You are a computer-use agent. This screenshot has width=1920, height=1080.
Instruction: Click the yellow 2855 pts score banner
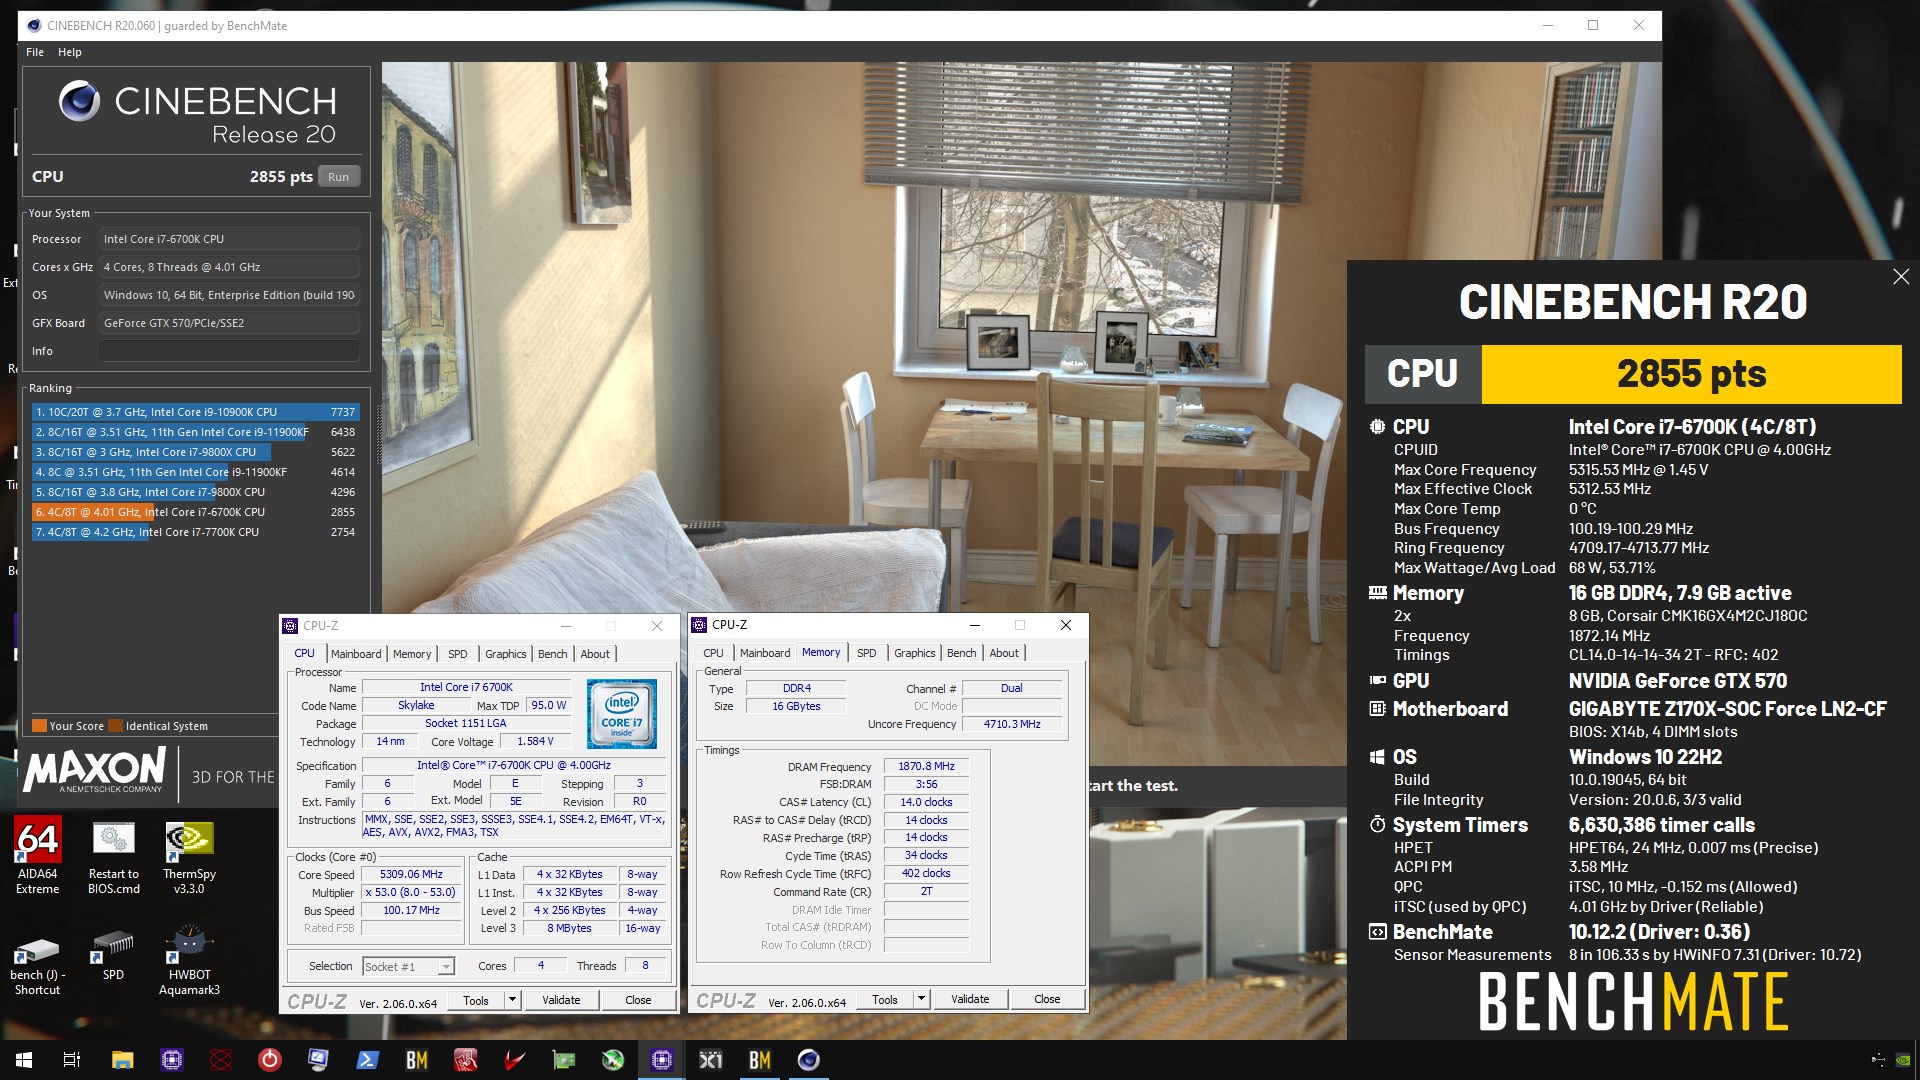(x=1691, y=374)
